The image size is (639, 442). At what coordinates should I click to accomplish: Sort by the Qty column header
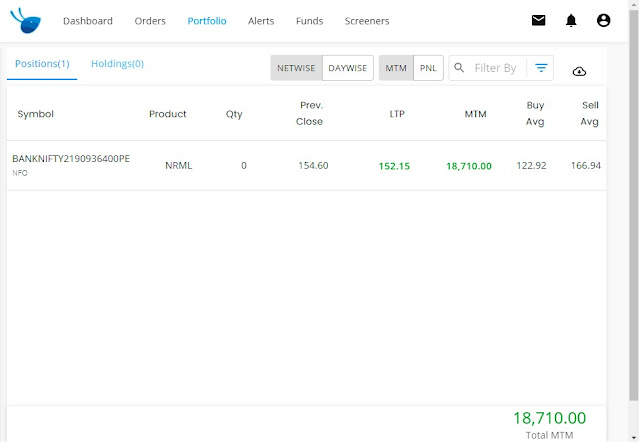pos(234,114)
